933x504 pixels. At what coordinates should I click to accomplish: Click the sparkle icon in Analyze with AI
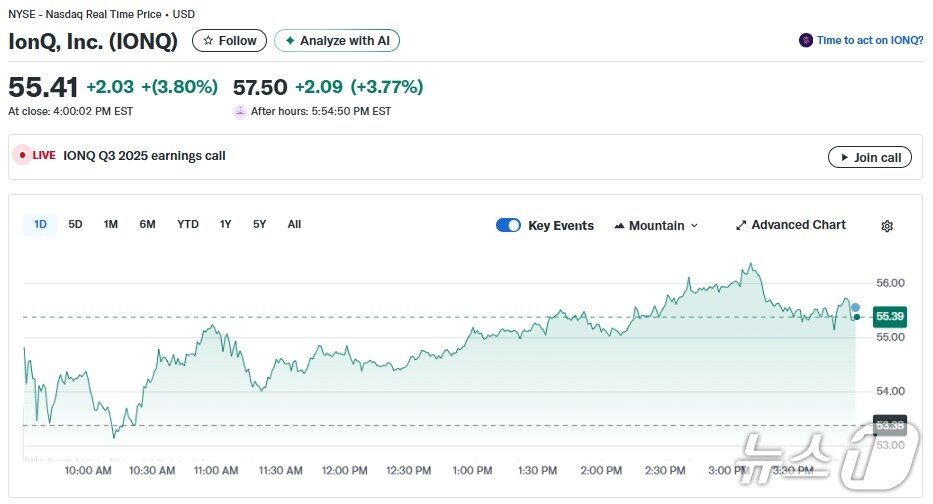tap(290, 41)
